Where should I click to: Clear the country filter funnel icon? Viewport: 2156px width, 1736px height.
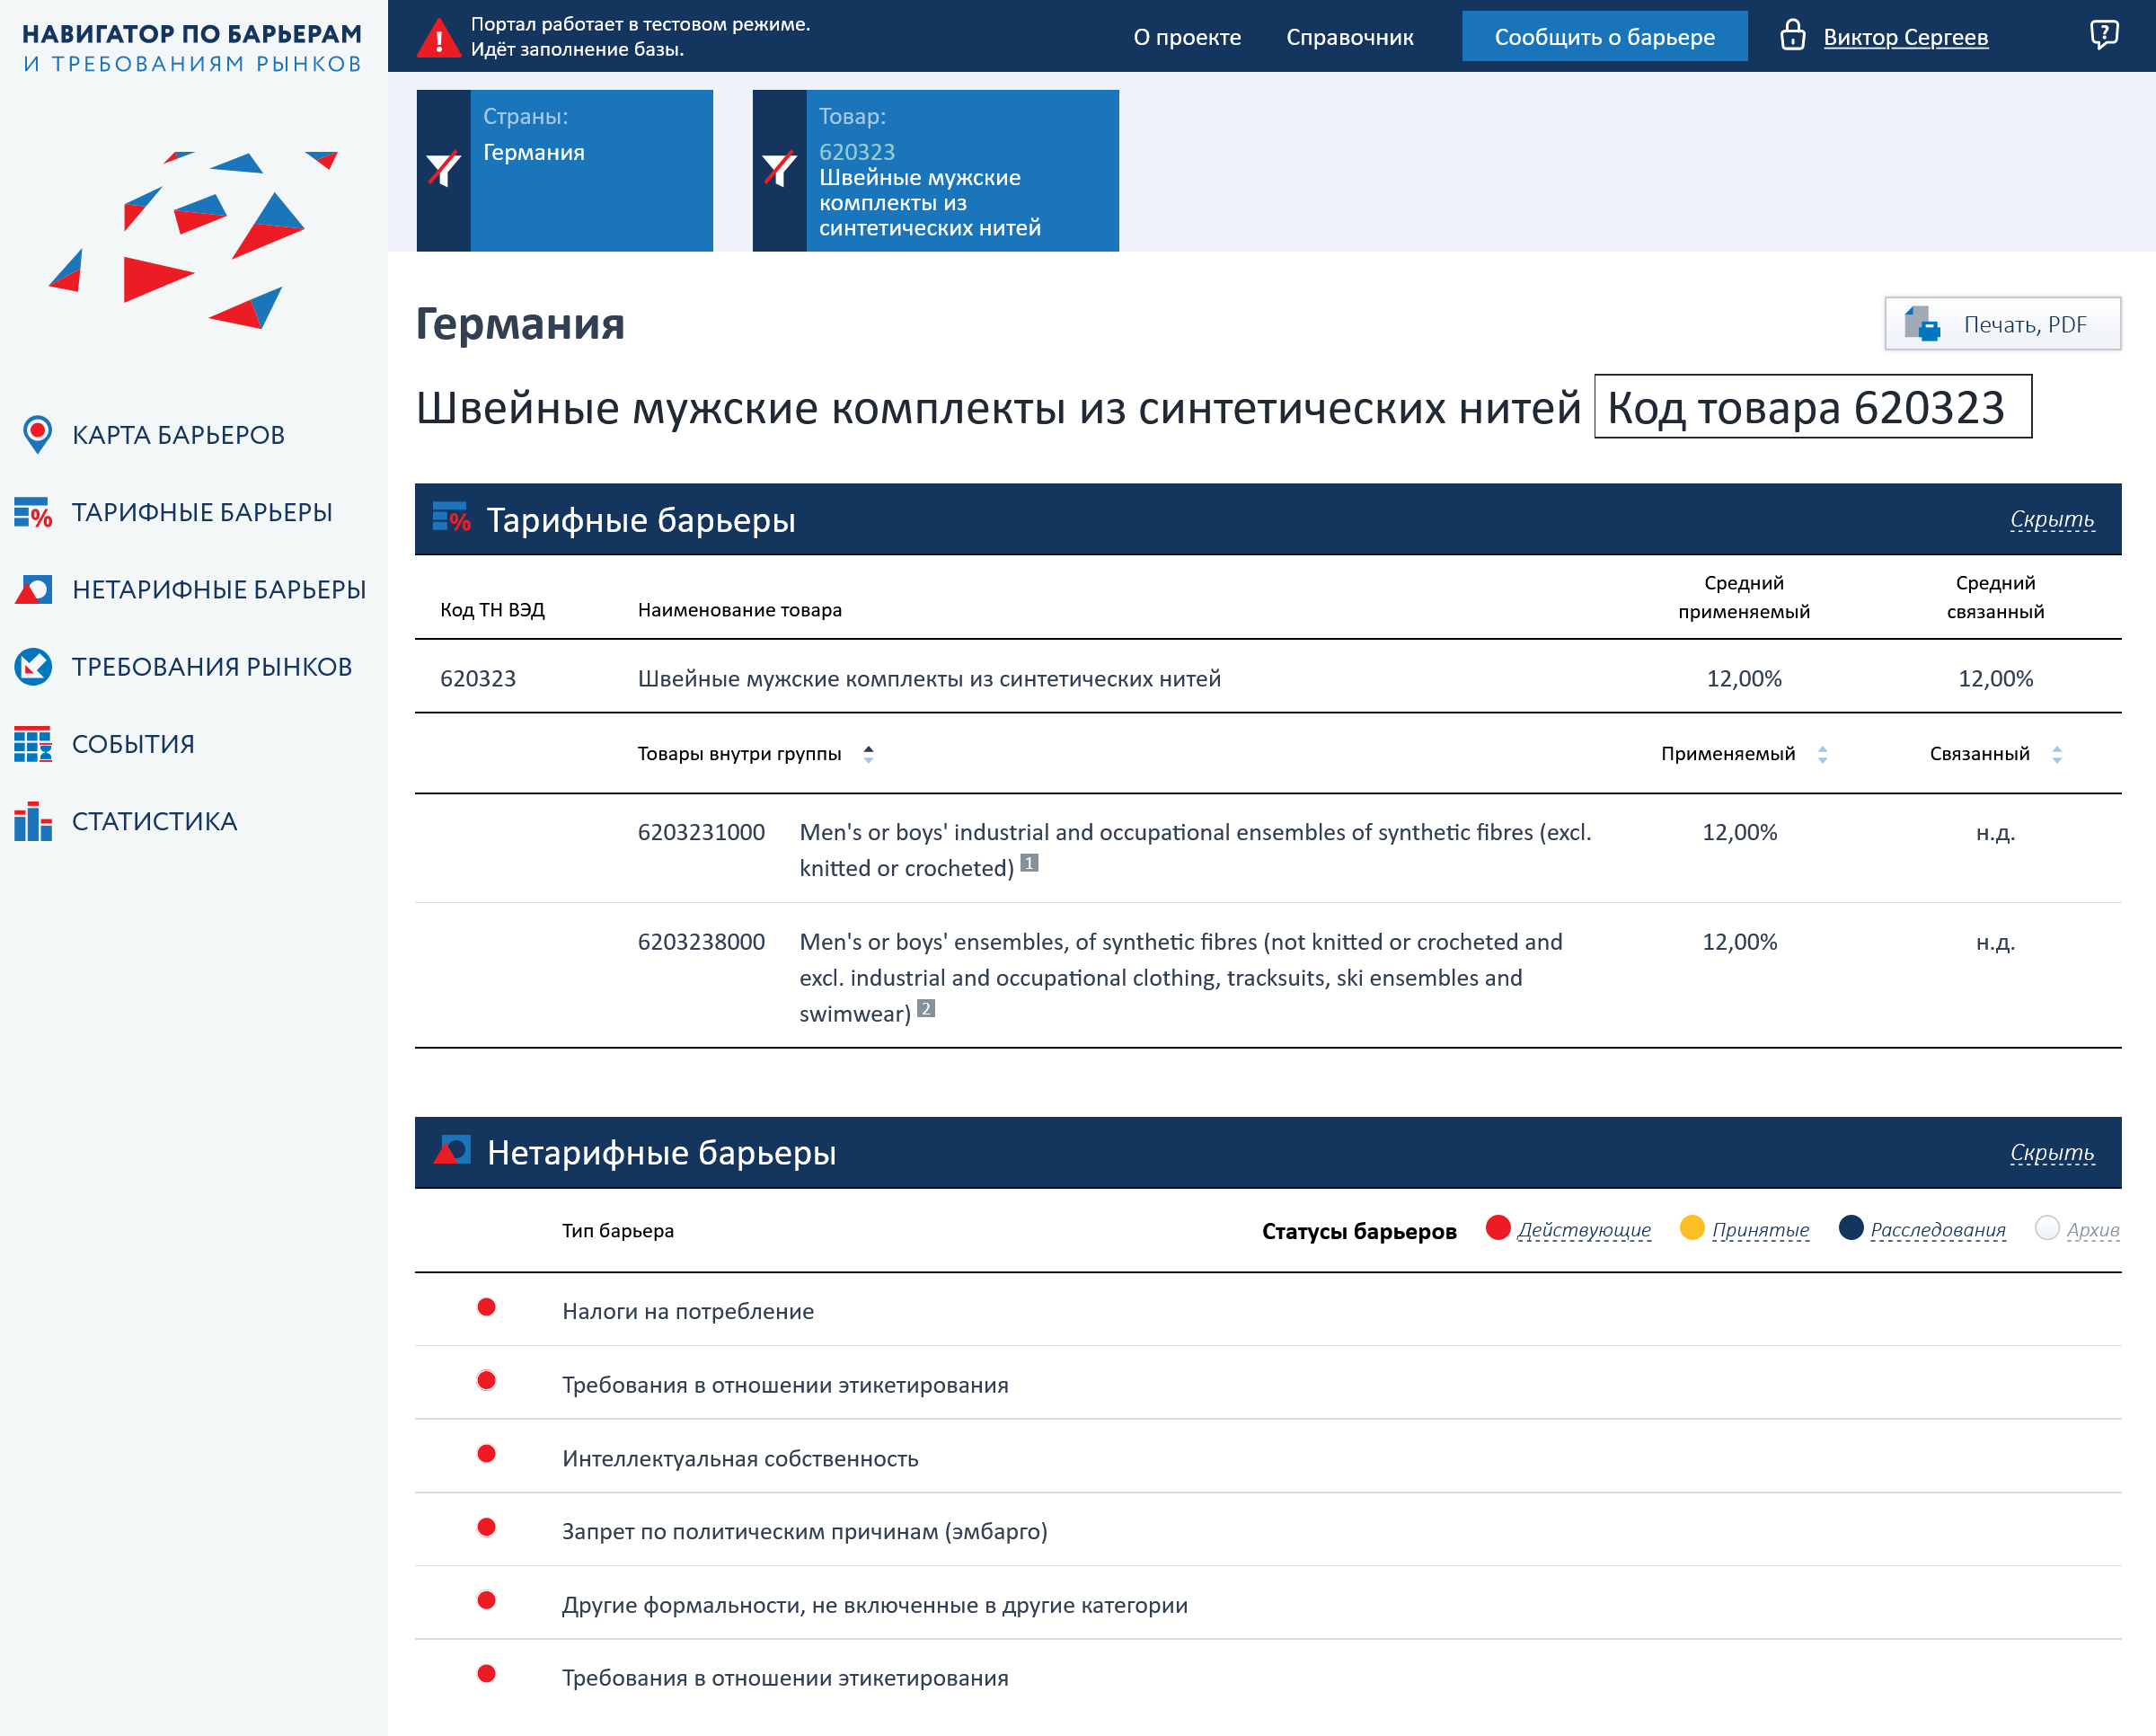point(443,169)
